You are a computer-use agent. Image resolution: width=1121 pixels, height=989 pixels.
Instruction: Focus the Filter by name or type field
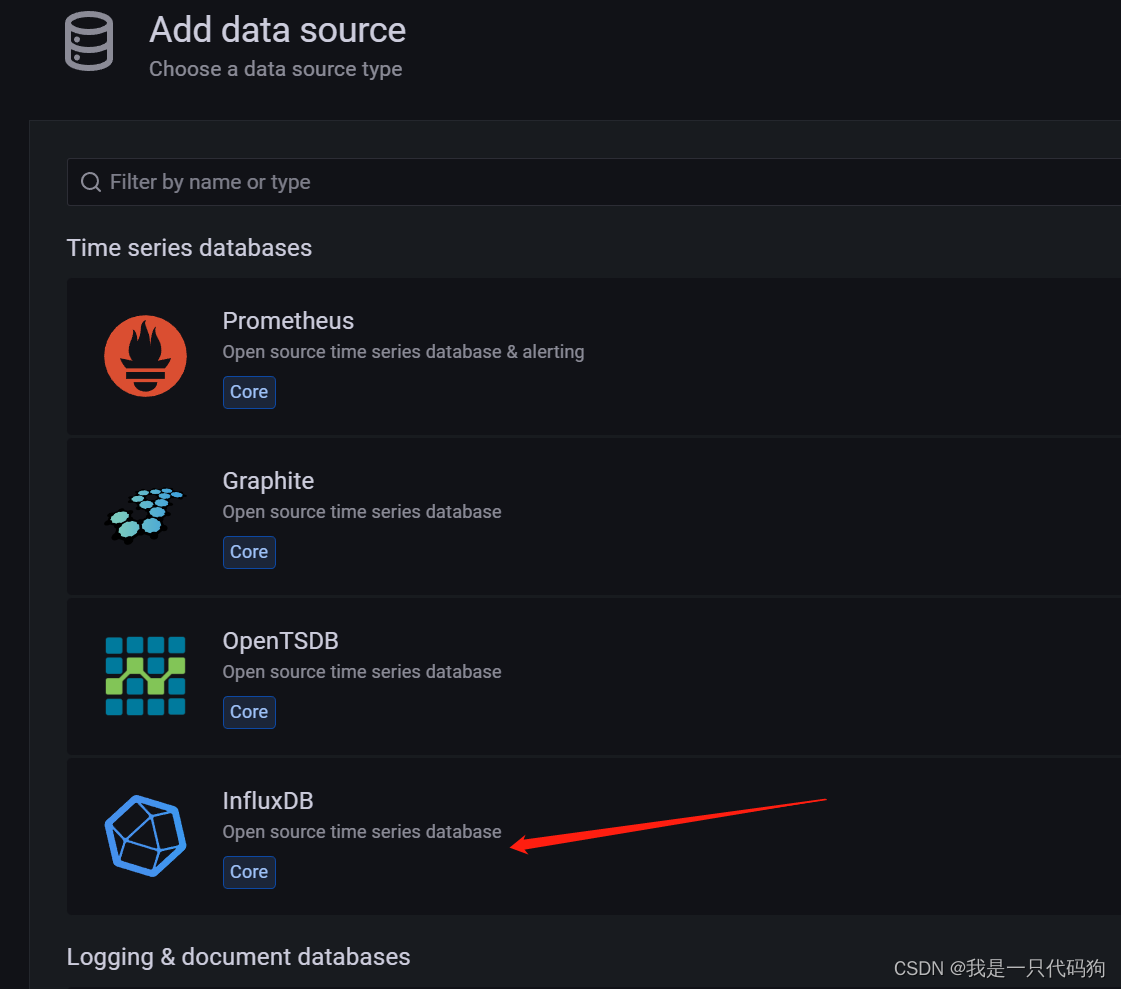point(593,182)
